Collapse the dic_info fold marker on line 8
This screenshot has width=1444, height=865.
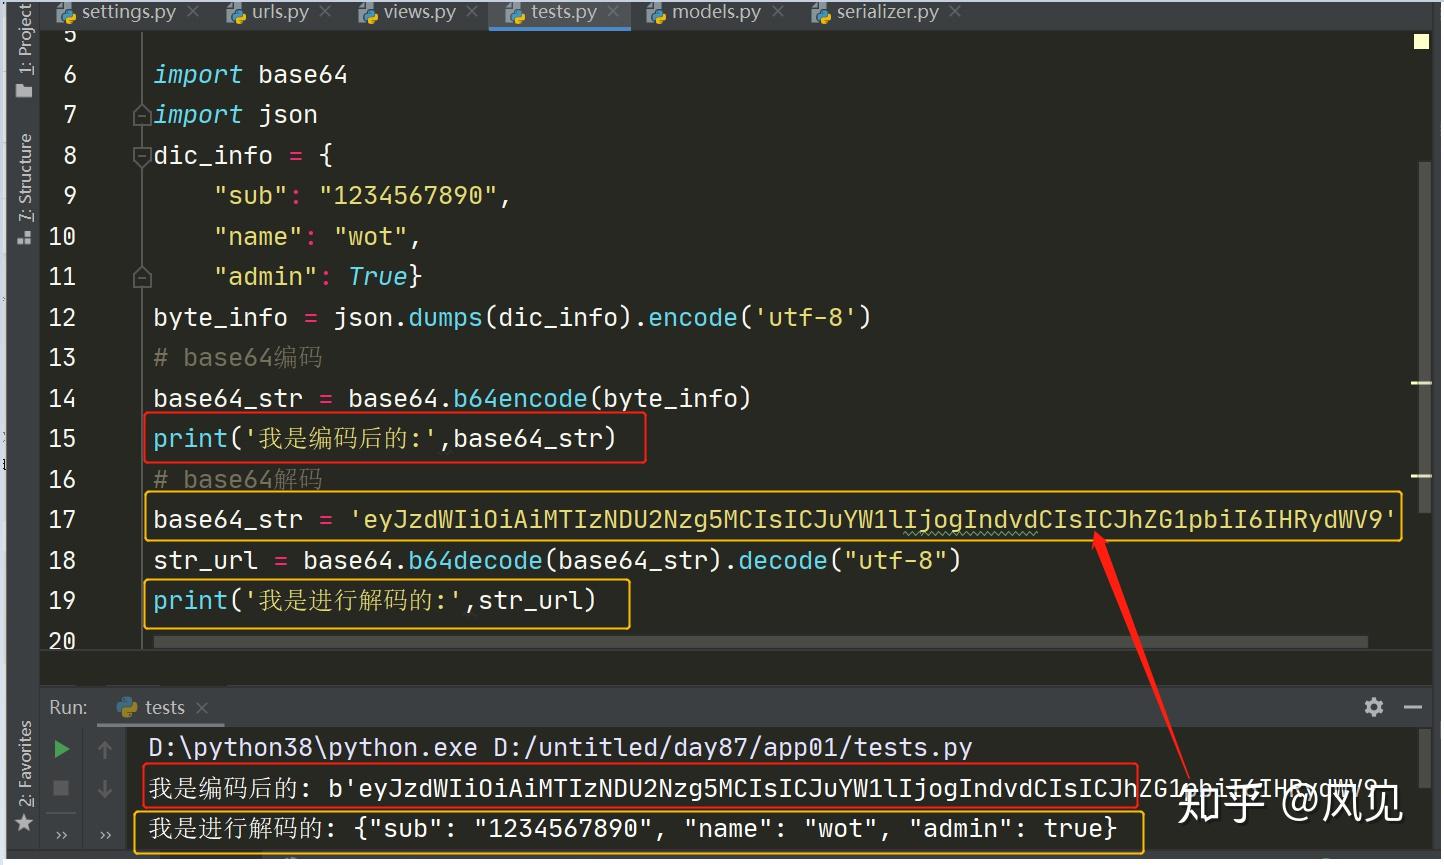point(142,156)
